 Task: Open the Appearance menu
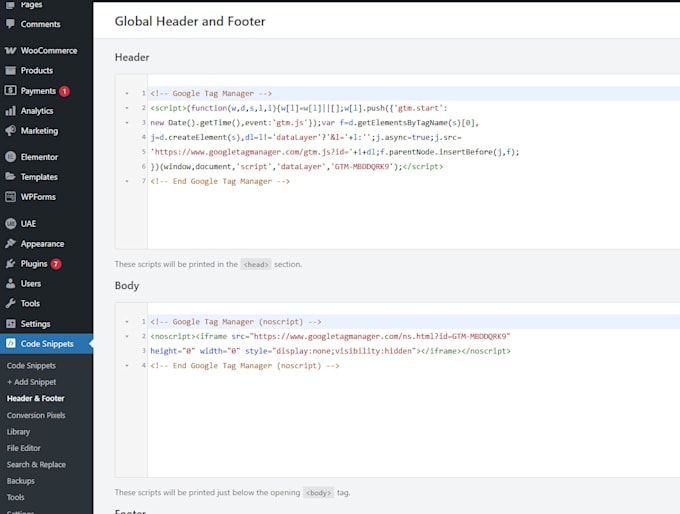[x=42, y=244]
